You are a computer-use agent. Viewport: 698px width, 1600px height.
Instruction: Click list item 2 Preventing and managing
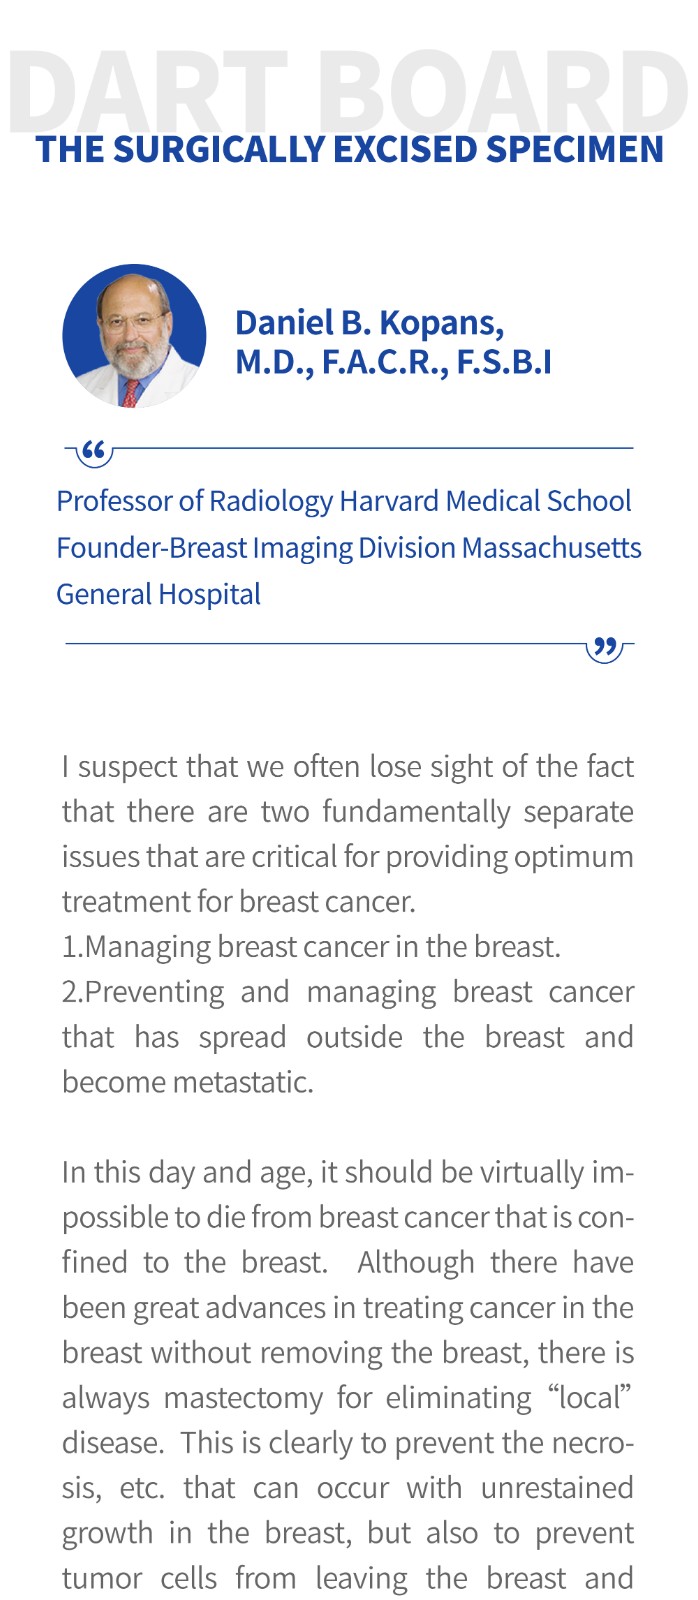pos(348,1037)
